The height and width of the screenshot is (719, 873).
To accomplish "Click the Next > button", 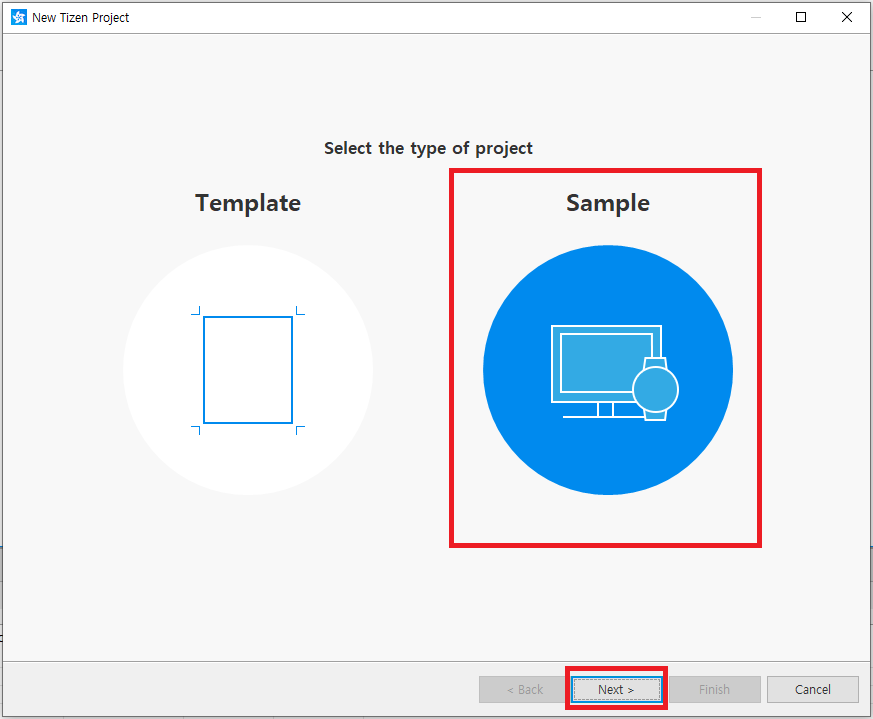I will tap(616, 689).
